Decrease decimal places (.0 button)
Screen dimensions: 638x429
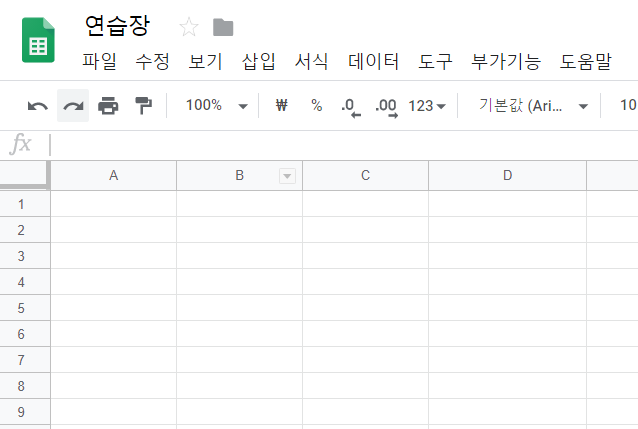click(x=351, y=107)
